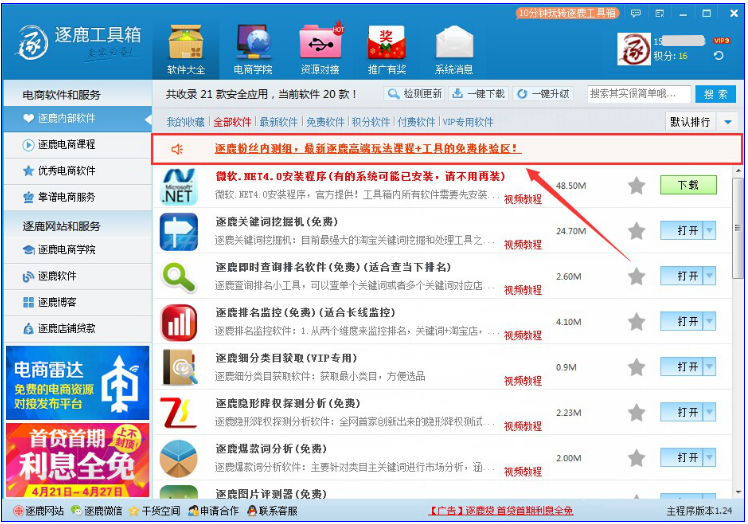Click the 电商雷达 banner ad
This screenshot has height=524, width=748.
(x=77, y=383)
